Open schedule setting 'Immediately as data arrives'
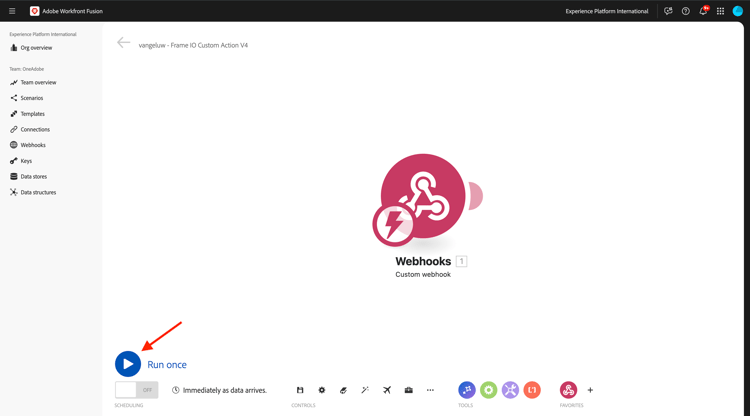Viewport: 750px width, 416px height. tap(220, 390)
